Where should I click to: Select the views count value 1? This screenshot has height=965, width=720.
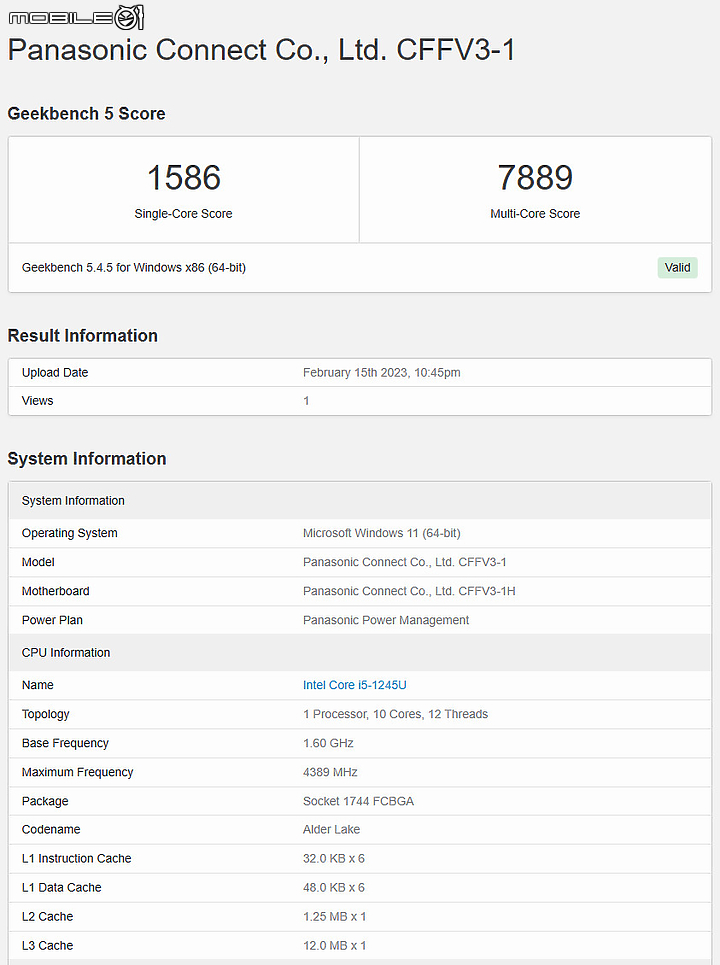pyautogui.click(x=306, y=401)
